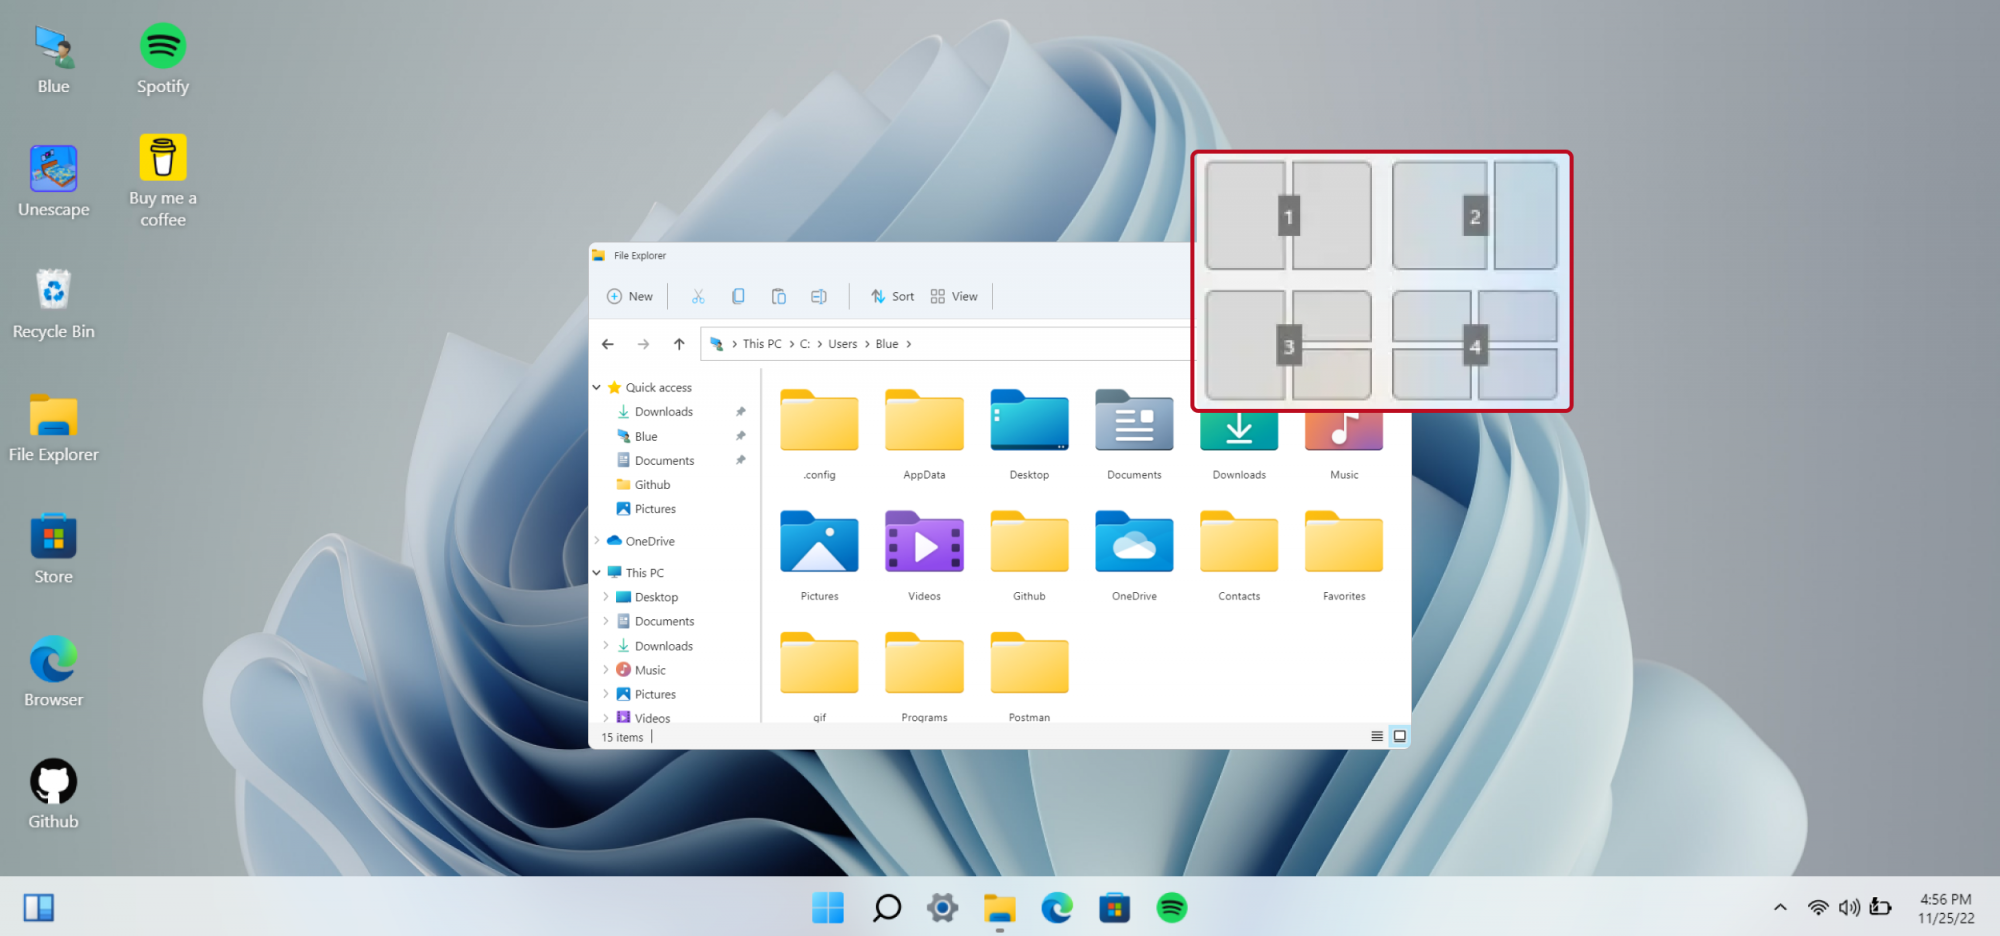Switch to large icons view
Screen dimensions: 2000x936
(1400, 736)
